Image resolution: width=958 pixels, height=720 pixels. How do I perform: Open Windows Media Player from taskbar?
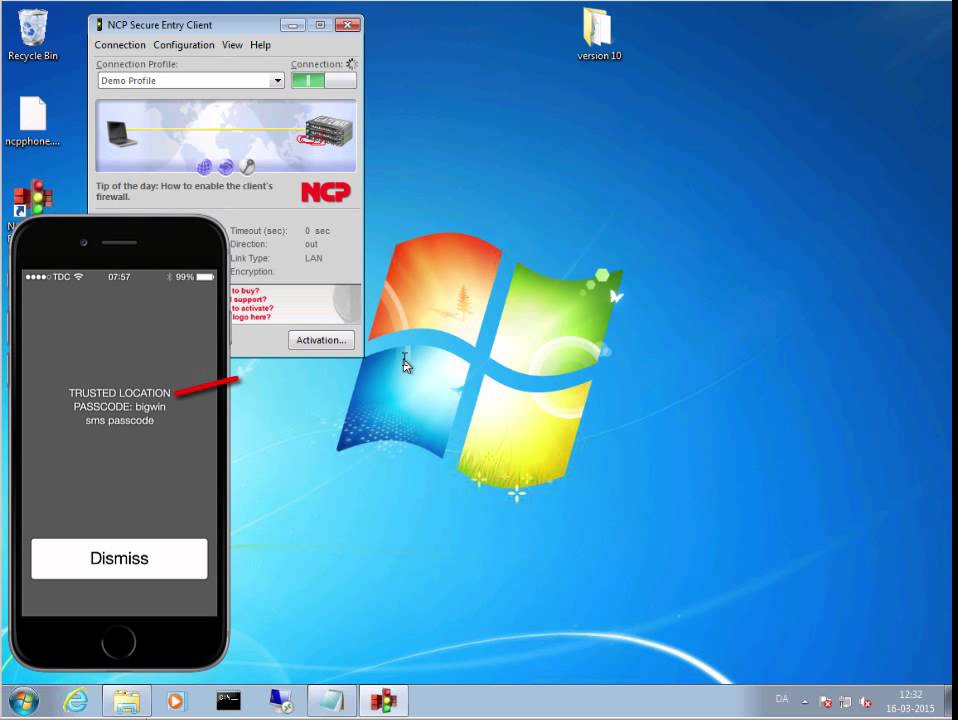pos(176,701)
